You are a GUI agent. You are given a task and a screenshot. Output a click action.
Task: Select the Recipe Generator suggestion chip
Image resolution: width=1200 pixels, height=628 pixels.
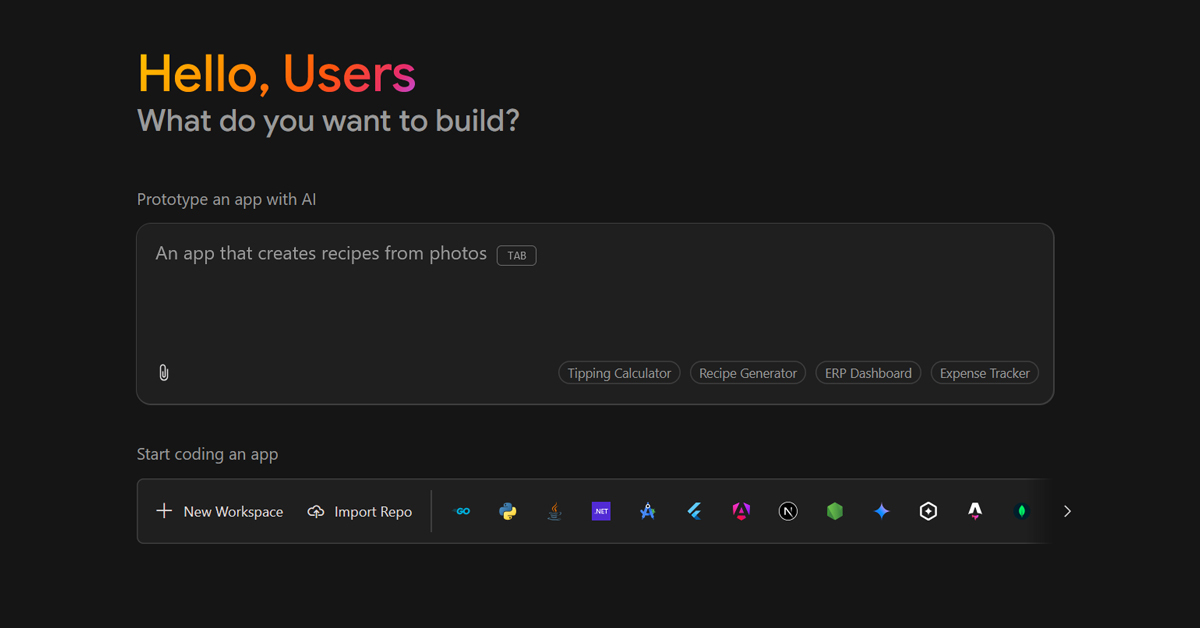pos(748,373)
